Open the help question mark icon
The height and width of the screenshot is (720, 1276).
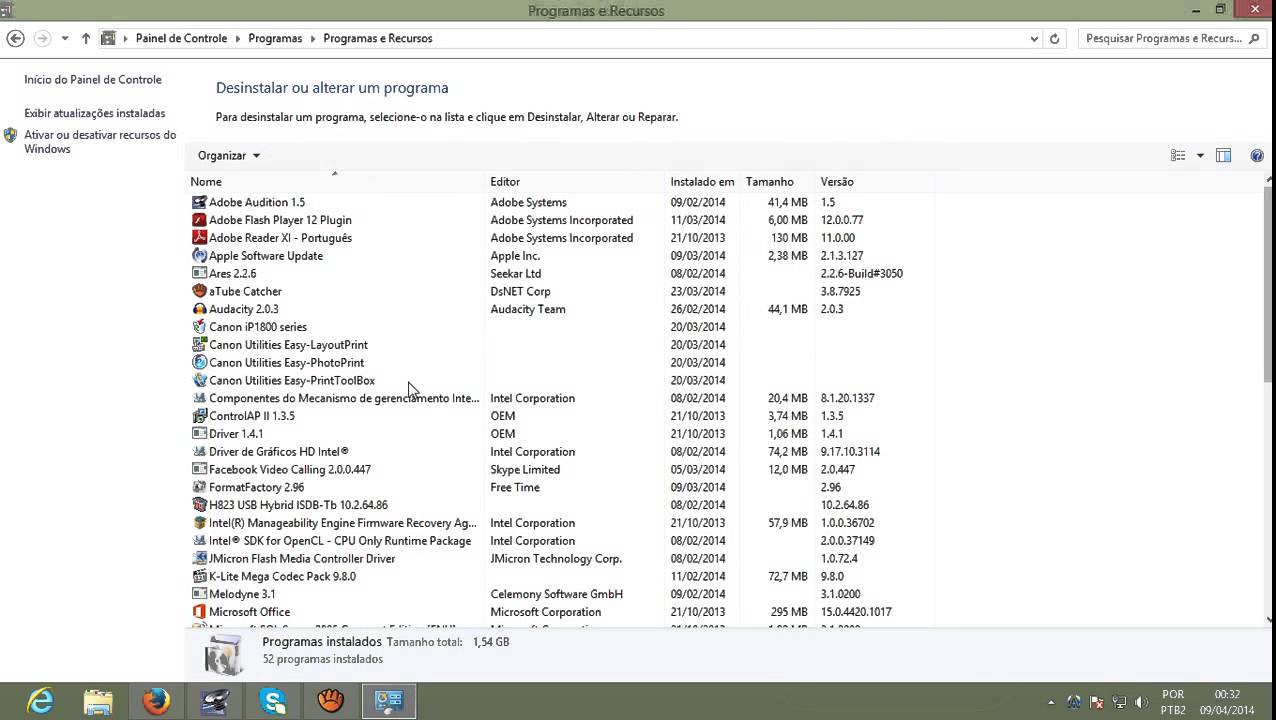1257,155
